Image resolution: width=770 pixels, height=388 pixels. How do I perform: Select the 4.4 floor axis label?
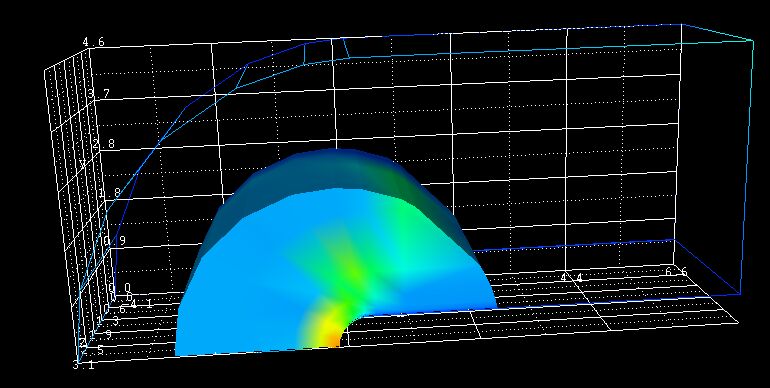tap(572, 278)
